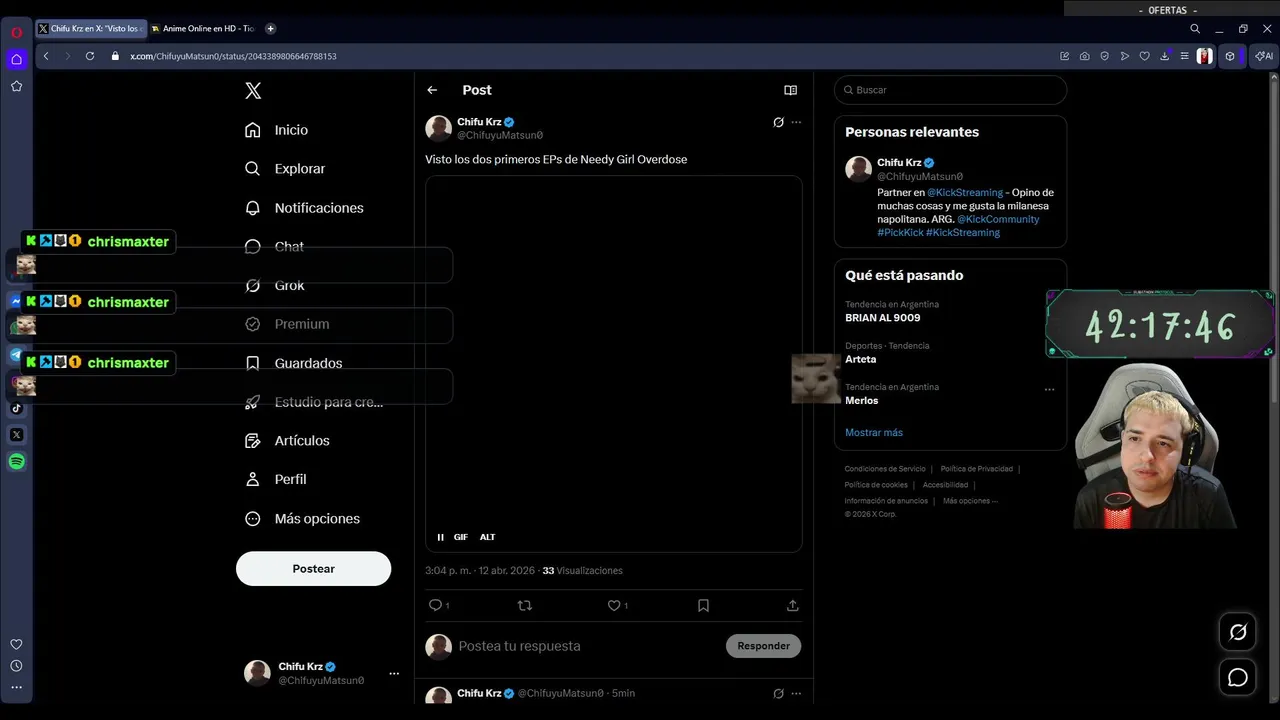Open the toolbar snapshot camera icon

click(x=1085, y=56)
